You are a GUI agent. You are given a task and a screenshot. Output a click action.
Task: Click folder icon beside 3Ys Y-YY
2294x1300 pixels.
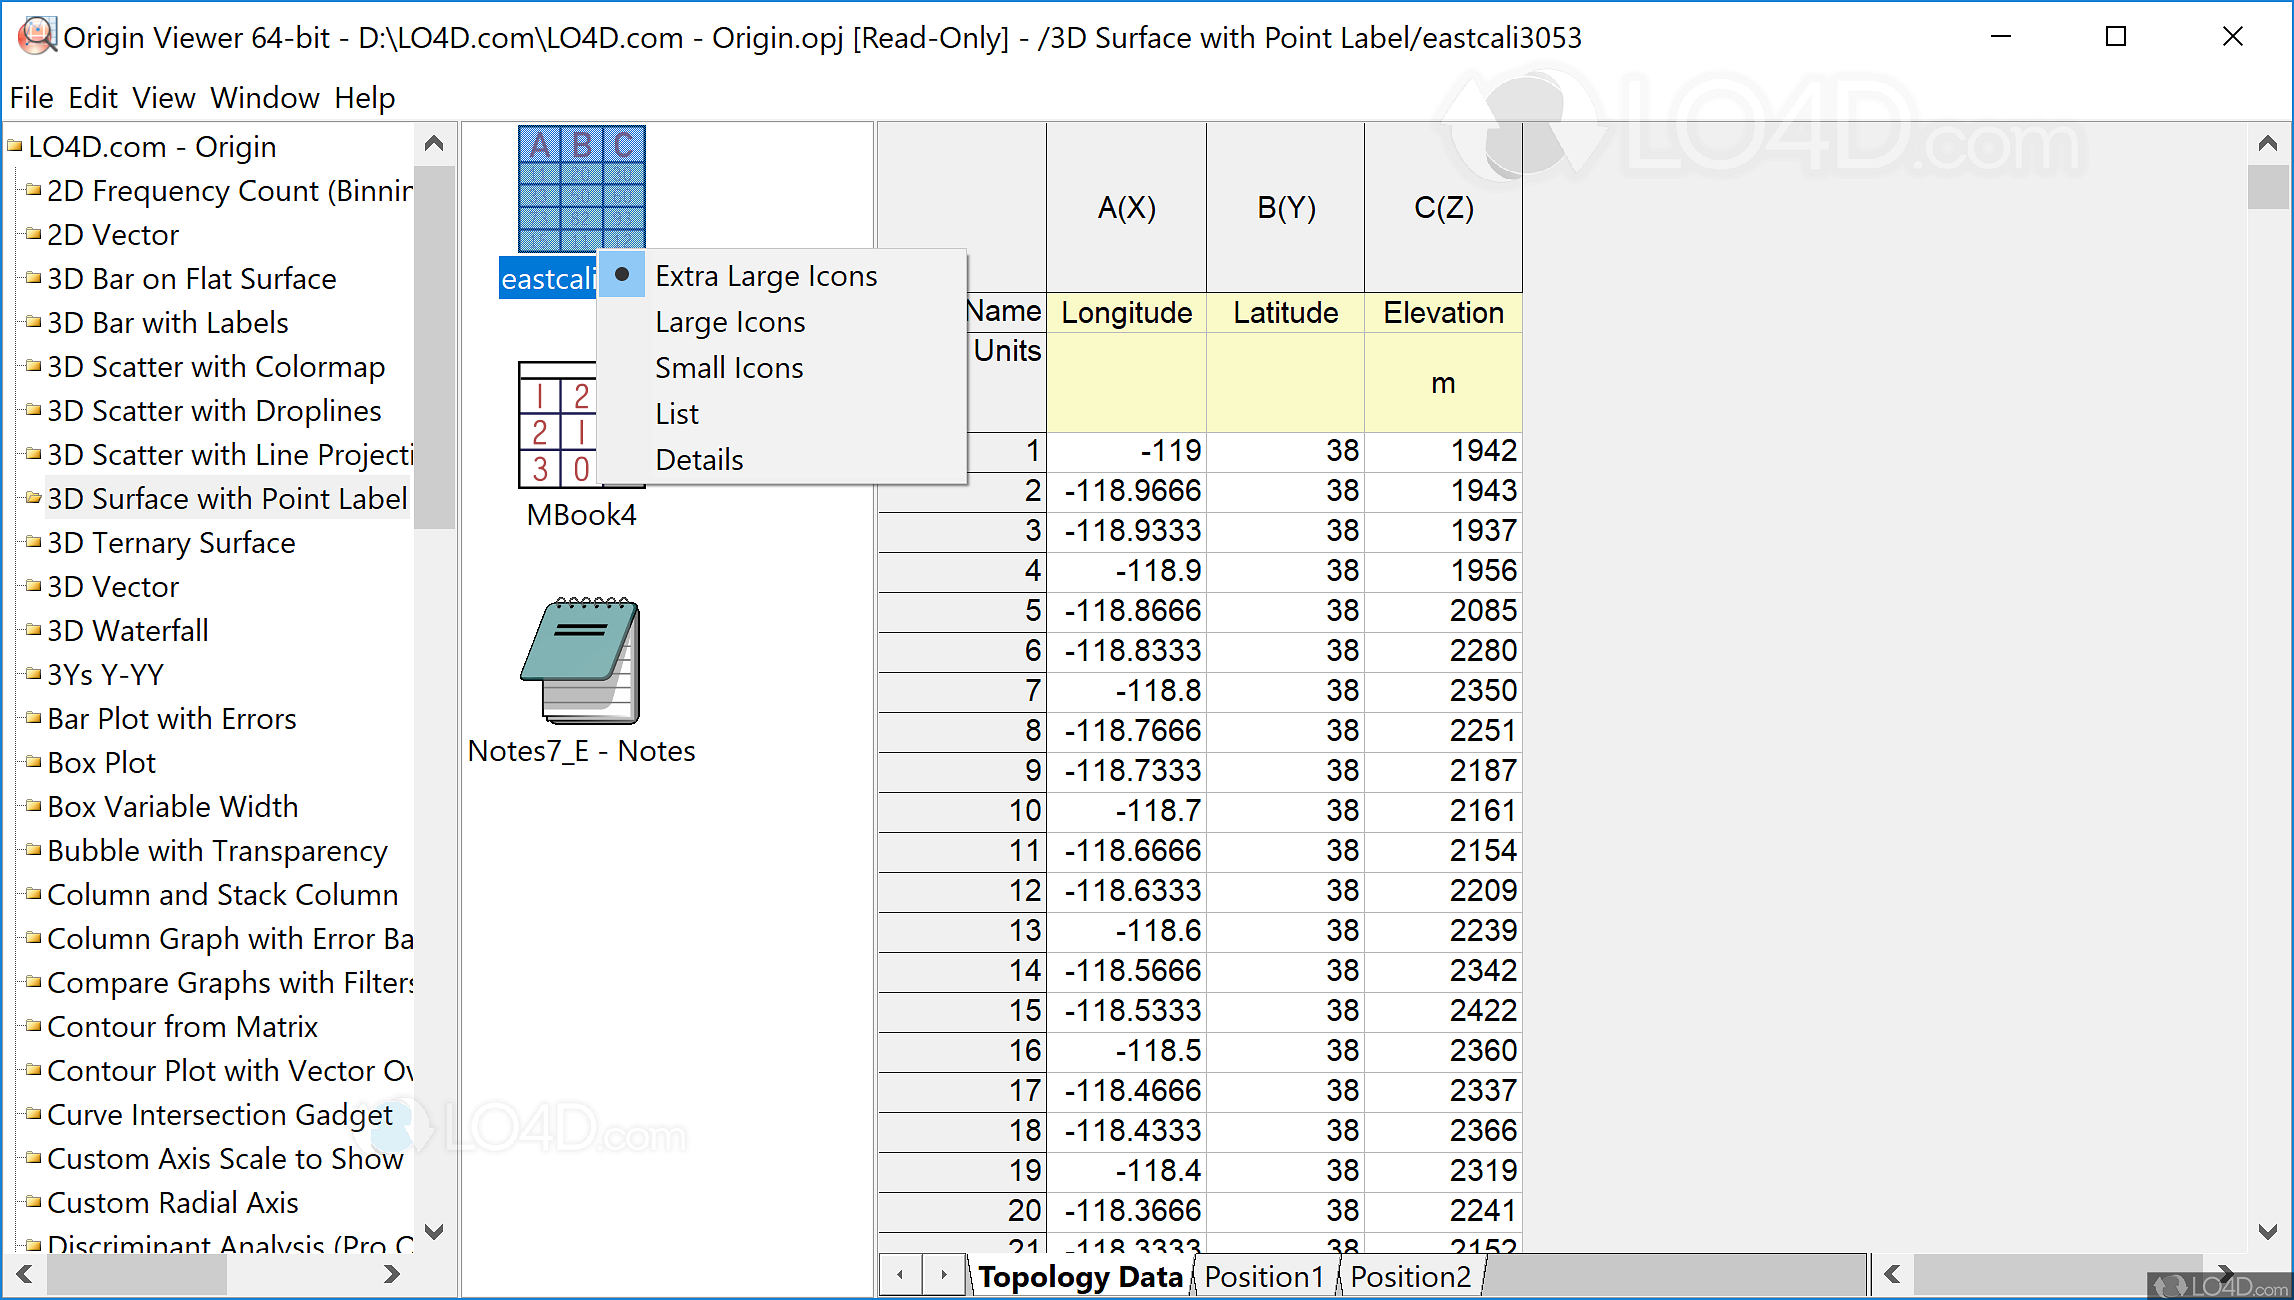tap(33, 674)
